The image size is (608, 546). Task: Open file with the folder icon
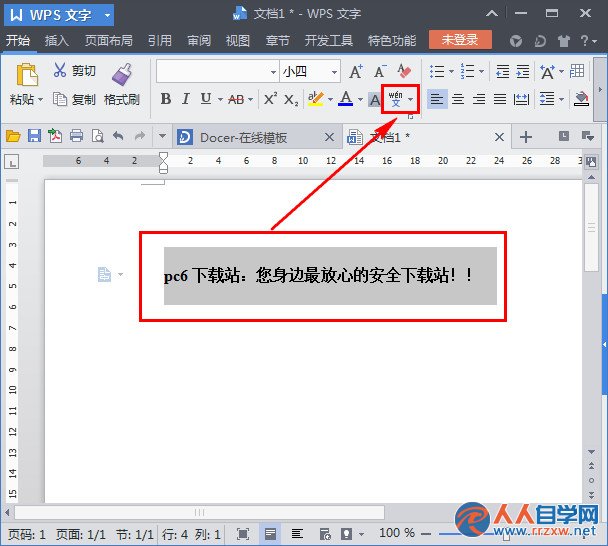coord(13,136)
